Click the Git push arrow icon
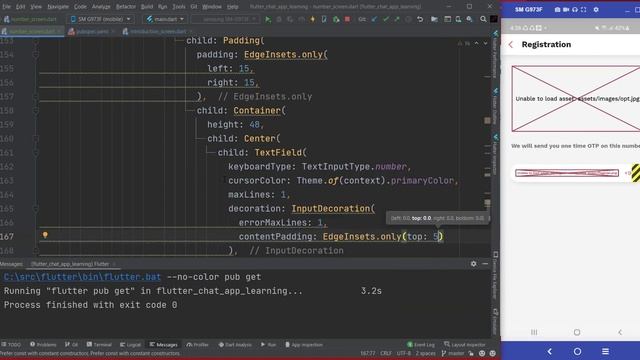Image resolution: width=640 pixels, height=360 pixels. click(x=397, y=19)
